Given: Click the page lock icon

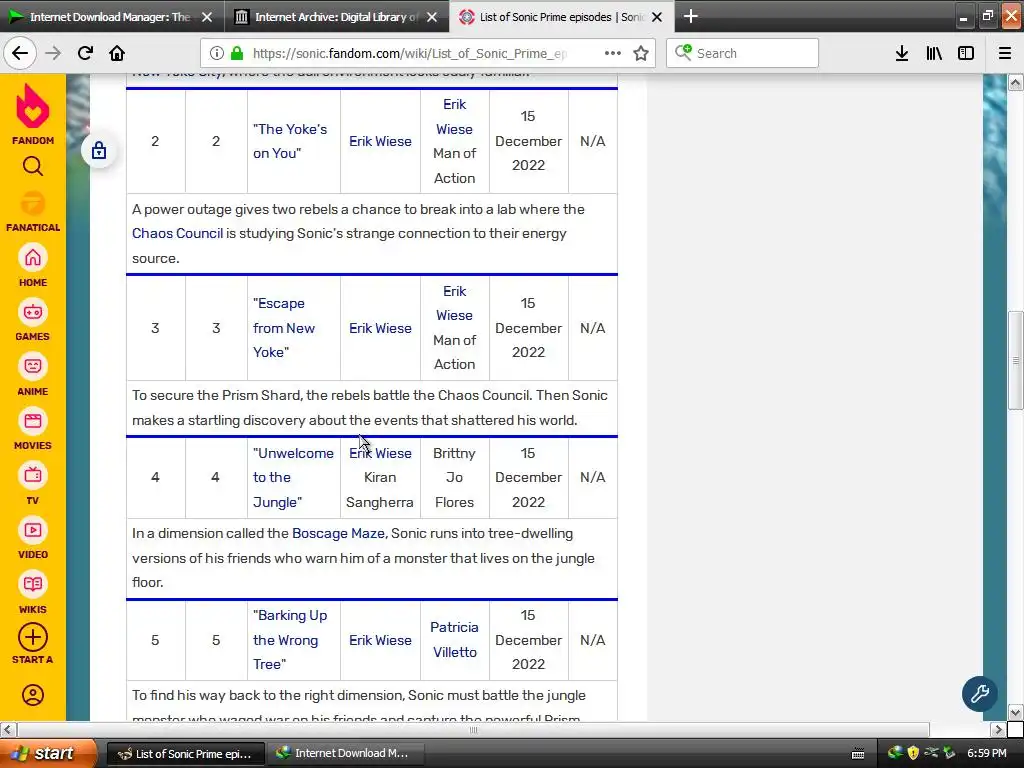Looking at the screenshot, I should (99, 151).
